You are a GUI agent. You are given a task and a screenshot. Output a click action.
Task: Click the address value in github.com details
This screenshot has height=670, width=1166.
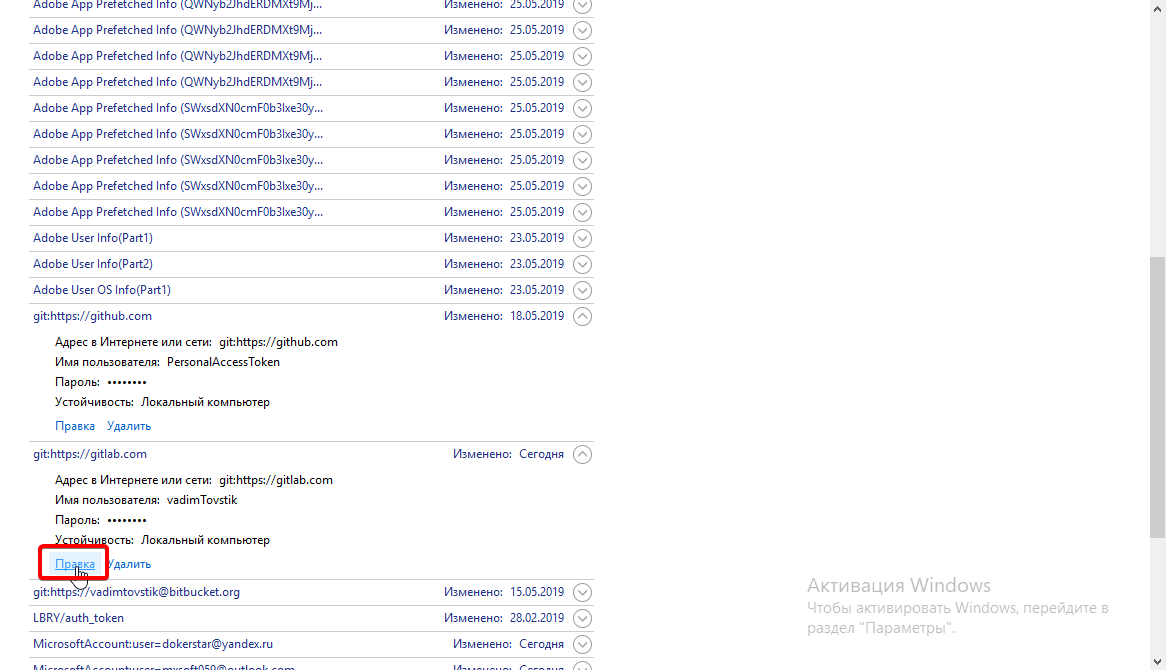point(278,342)
